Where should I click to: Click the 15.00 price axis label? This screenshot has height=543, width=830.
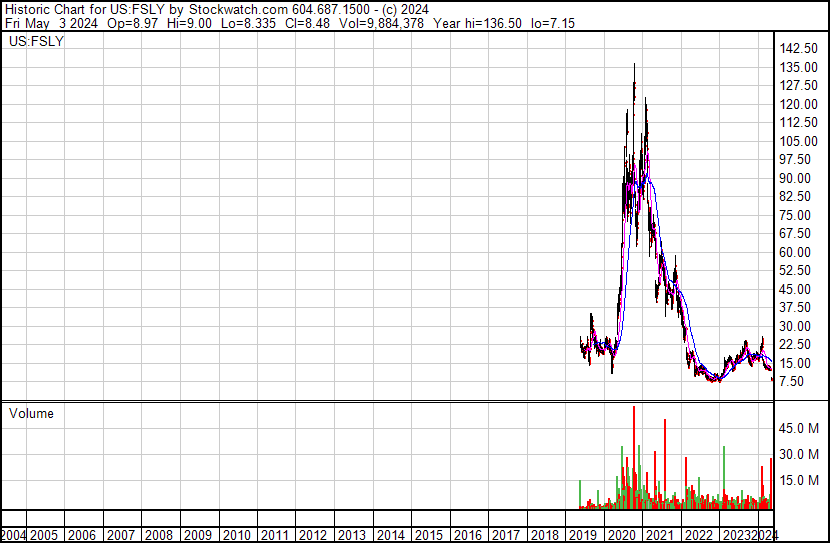click(x=795, y=364)
